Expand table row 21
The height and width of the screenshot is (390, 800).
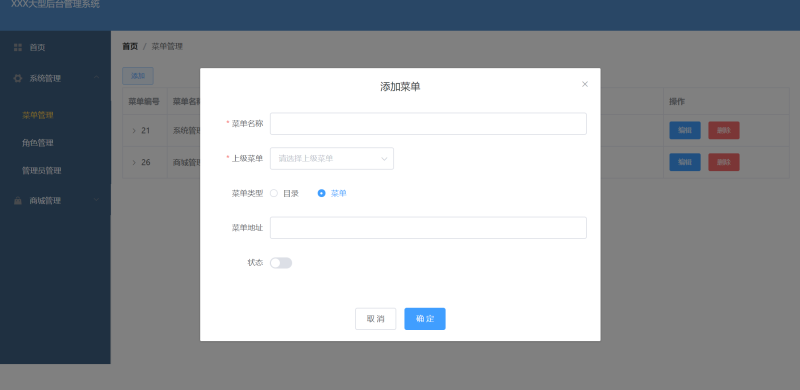134,131
